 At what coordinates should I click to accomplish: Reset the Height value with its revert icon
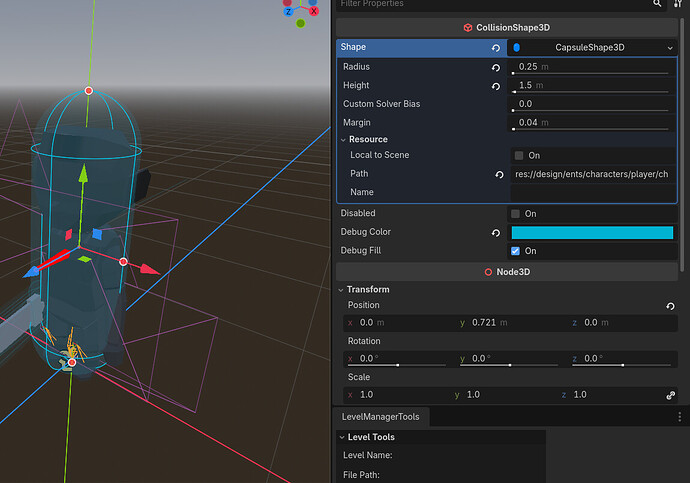click(495, 86)
